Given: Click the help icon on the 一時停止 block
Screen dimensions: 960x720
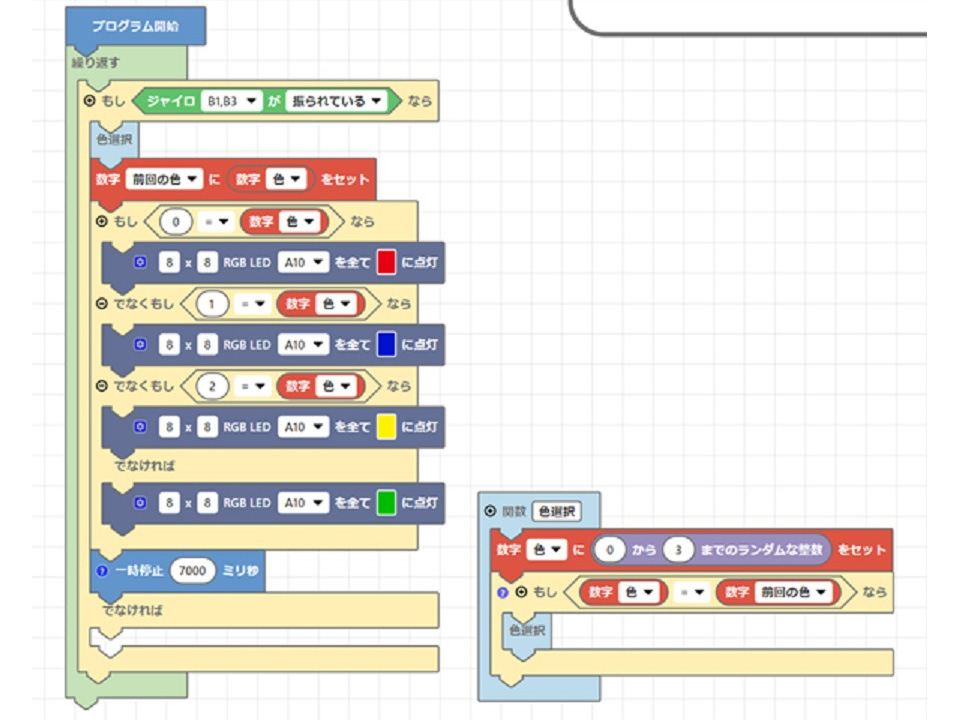Looking at the screenshot, I should 102,571.
